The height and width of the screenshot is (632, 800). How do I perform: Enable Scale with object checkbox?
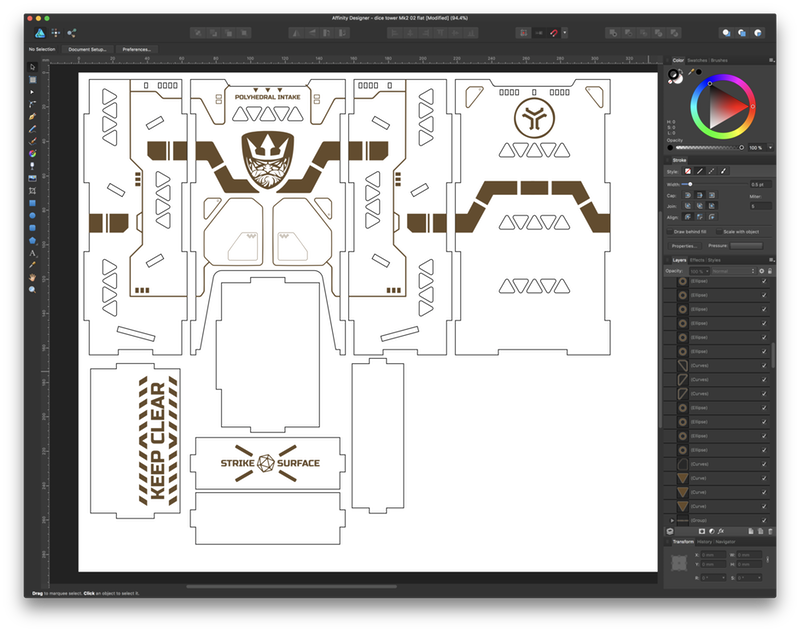tap(719, 232)
